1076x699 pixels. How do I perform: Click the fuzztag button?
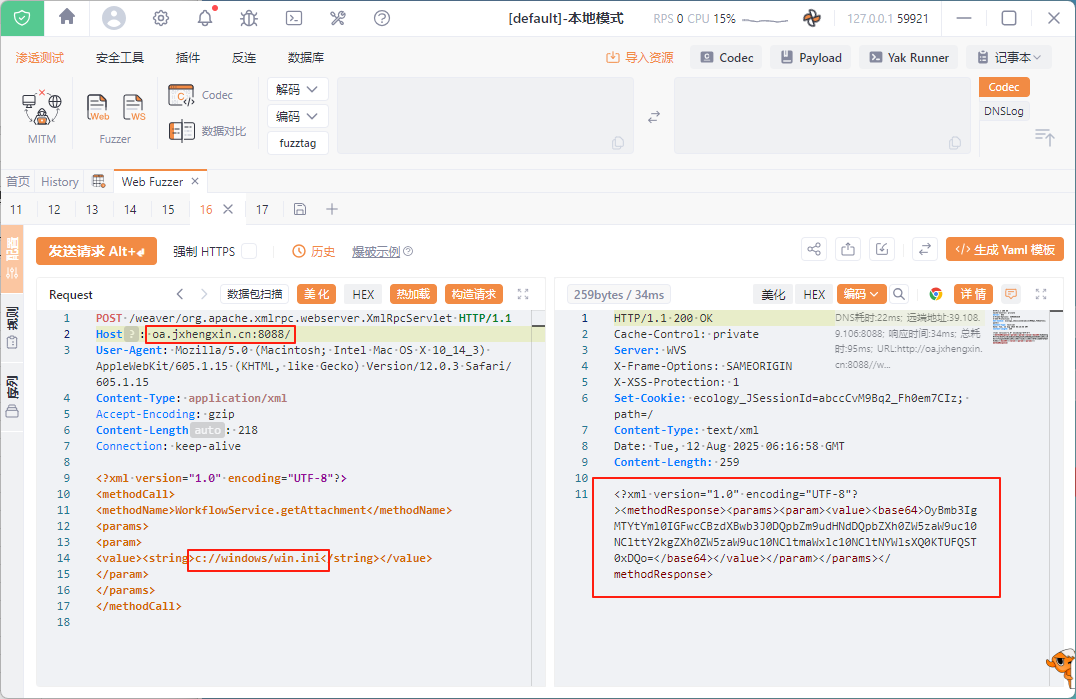click(x=297, y=143)
